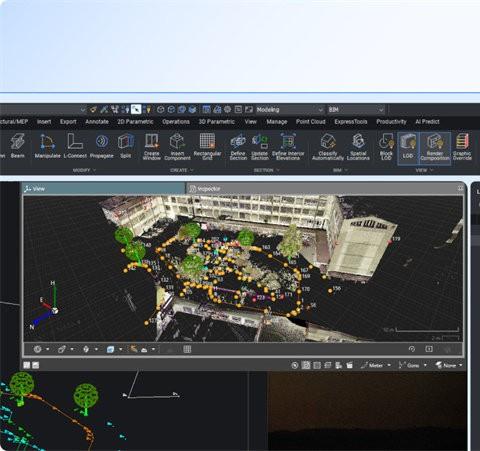The height and width of the screenshot is (451, 480).
Task: Run Classify Automatically
Action: 328,147
